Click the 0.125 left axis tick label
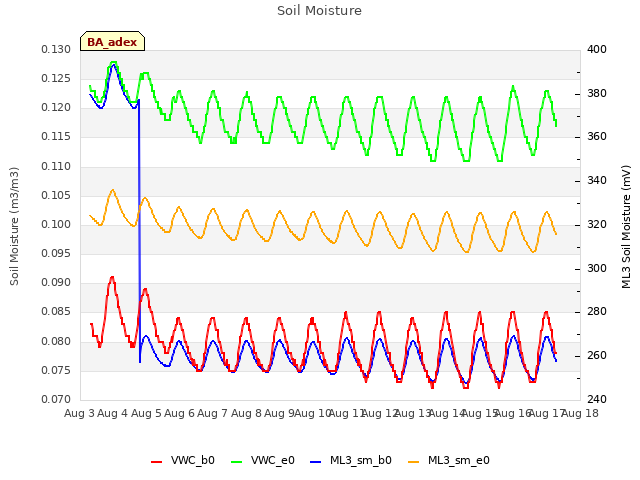This screenshot has width=640, height=480. click(x=56, y=78)
